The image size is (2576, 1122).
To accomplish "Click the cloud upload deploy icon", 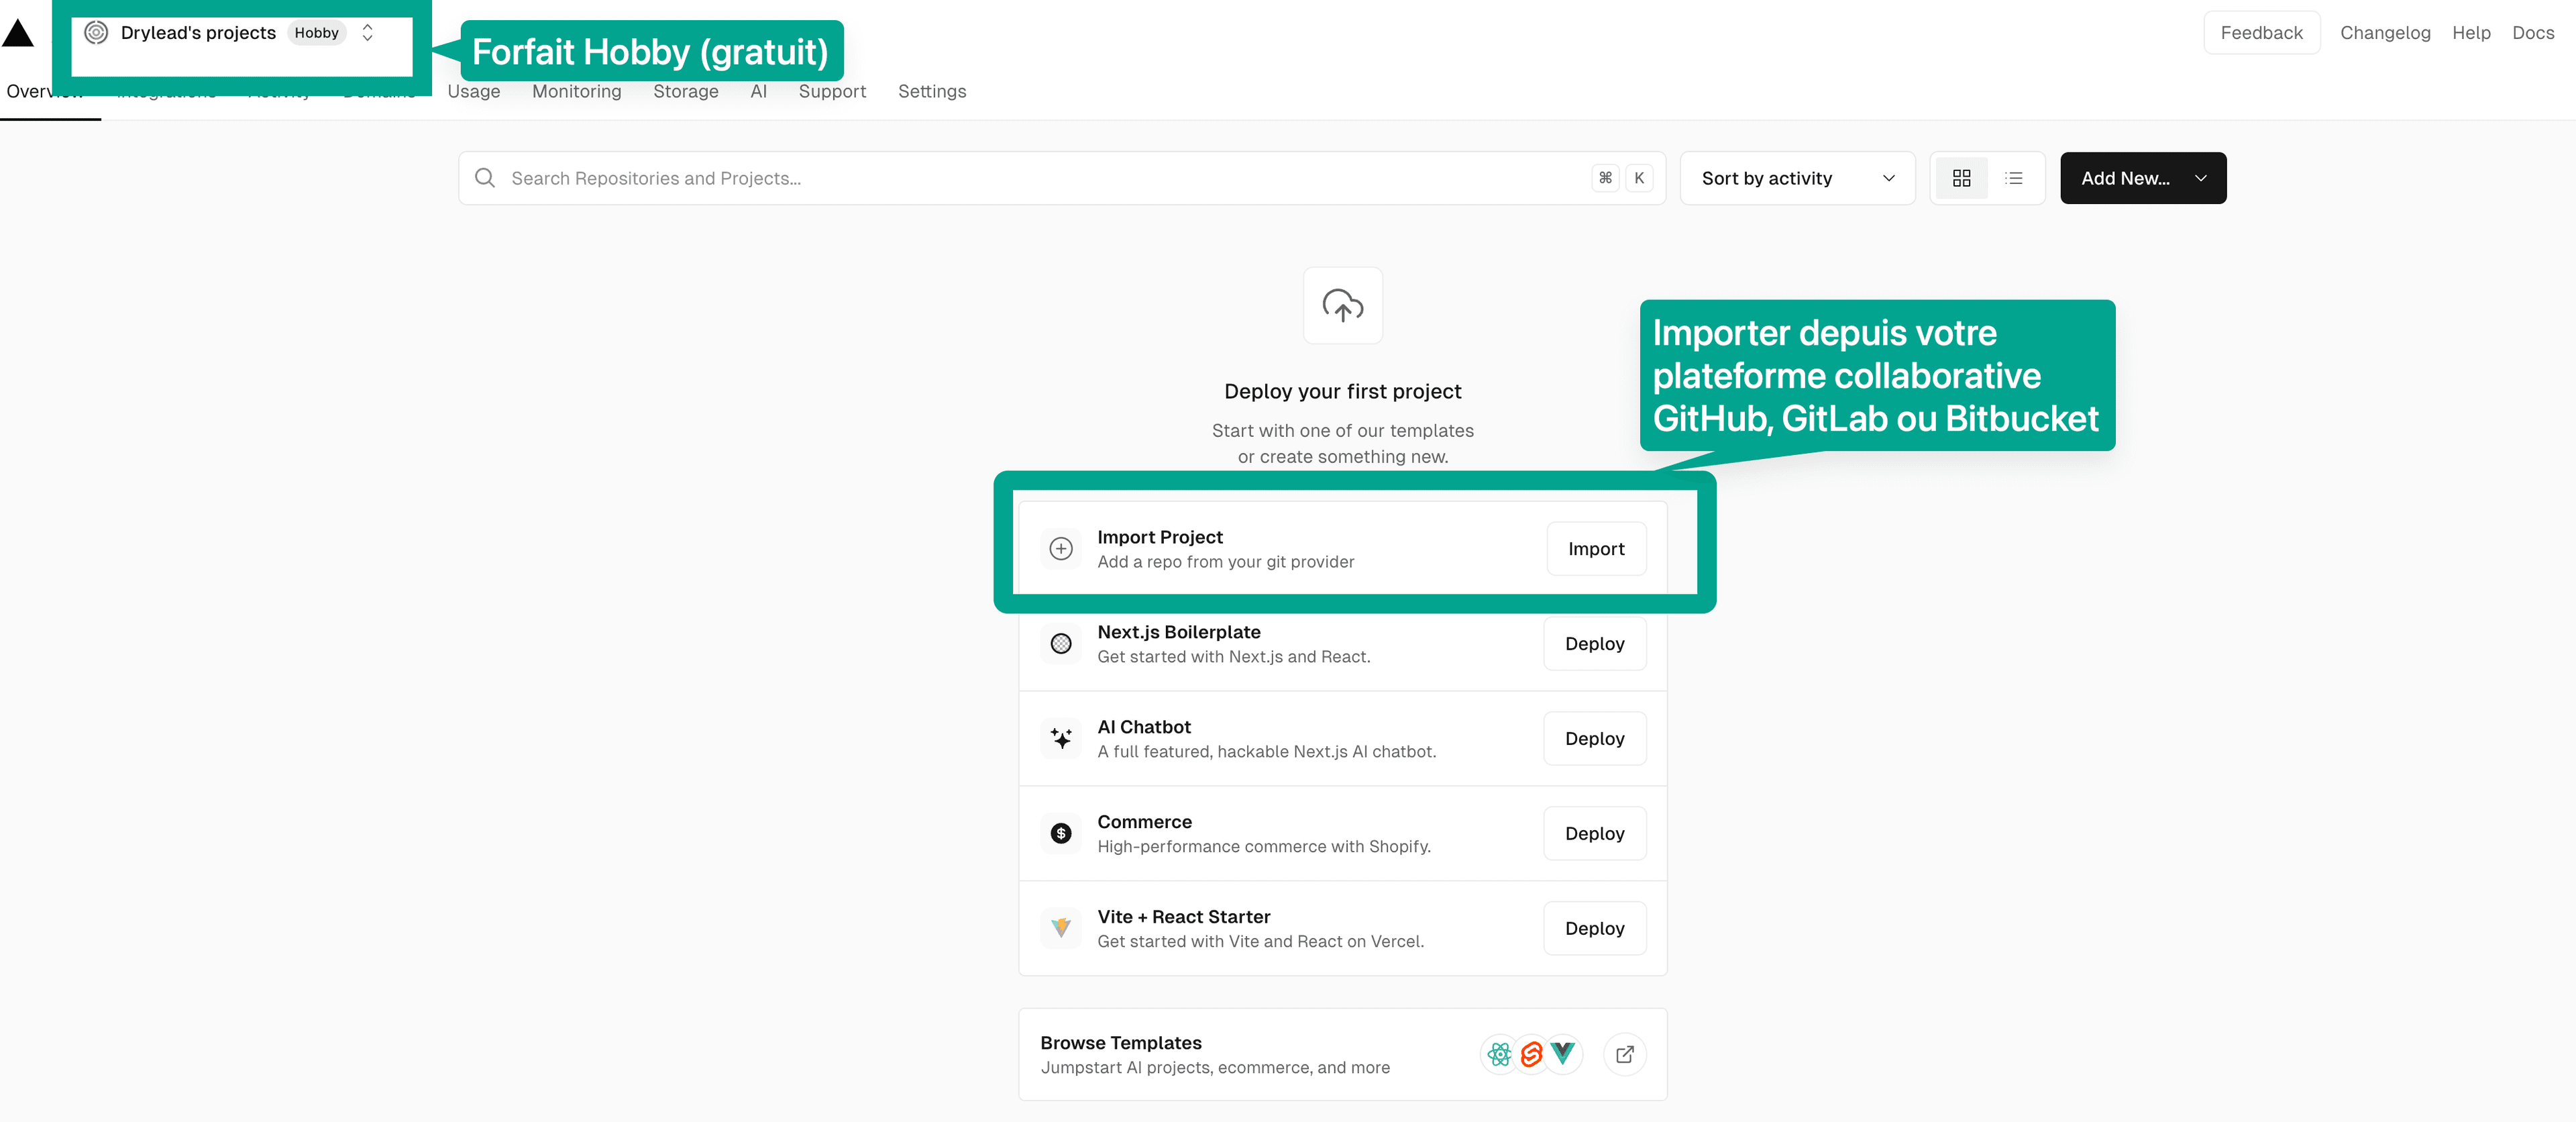I will 1343,305.
